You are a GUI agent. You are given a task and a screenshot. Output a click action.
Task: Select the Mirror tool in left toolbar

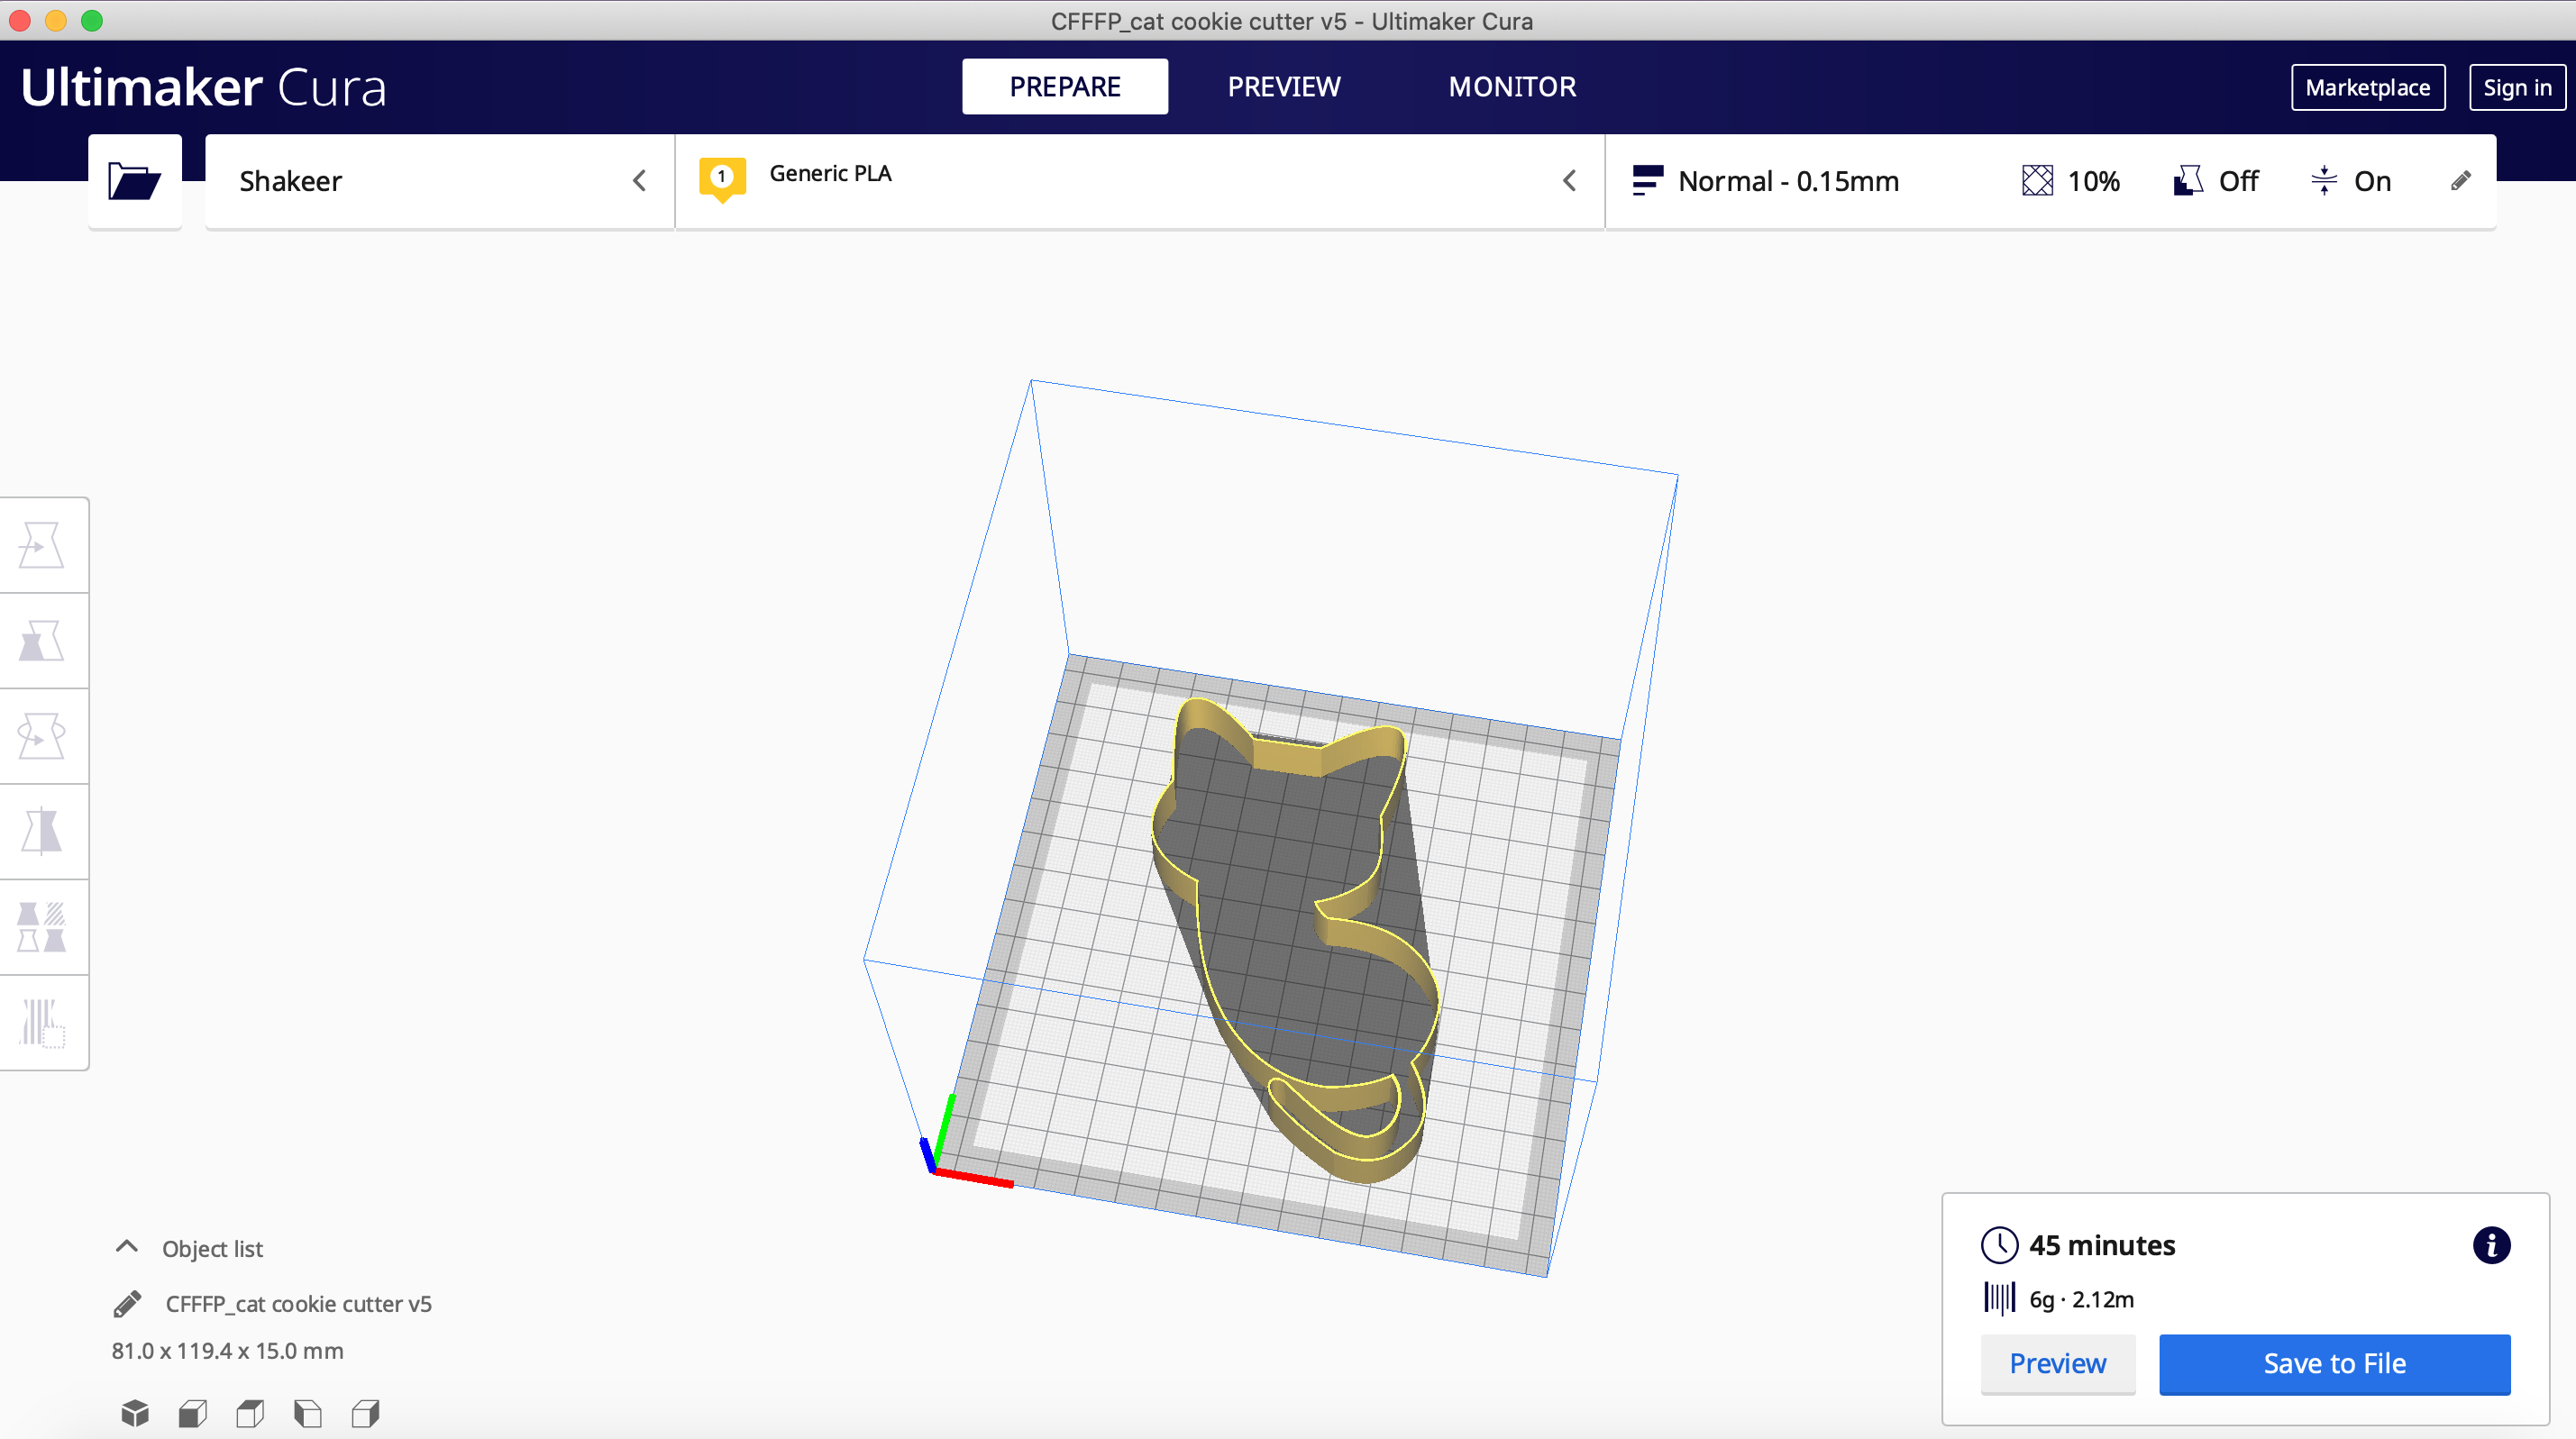[42, 832]
